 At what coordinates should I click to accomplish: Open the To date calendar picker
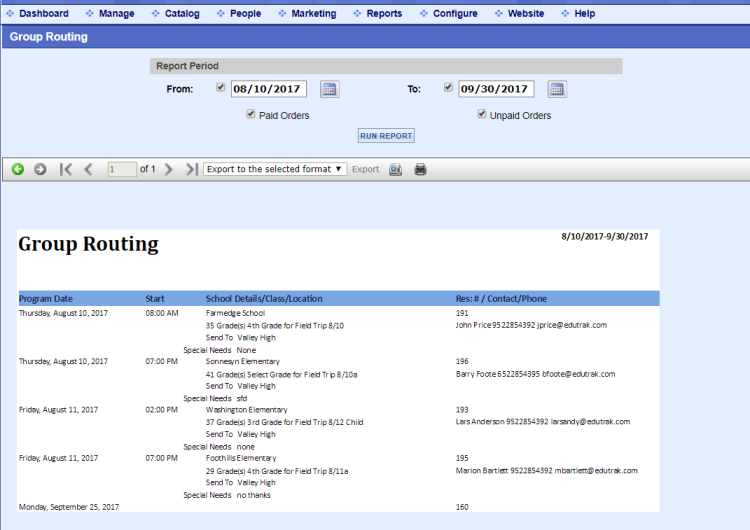(x=557, y=89)
